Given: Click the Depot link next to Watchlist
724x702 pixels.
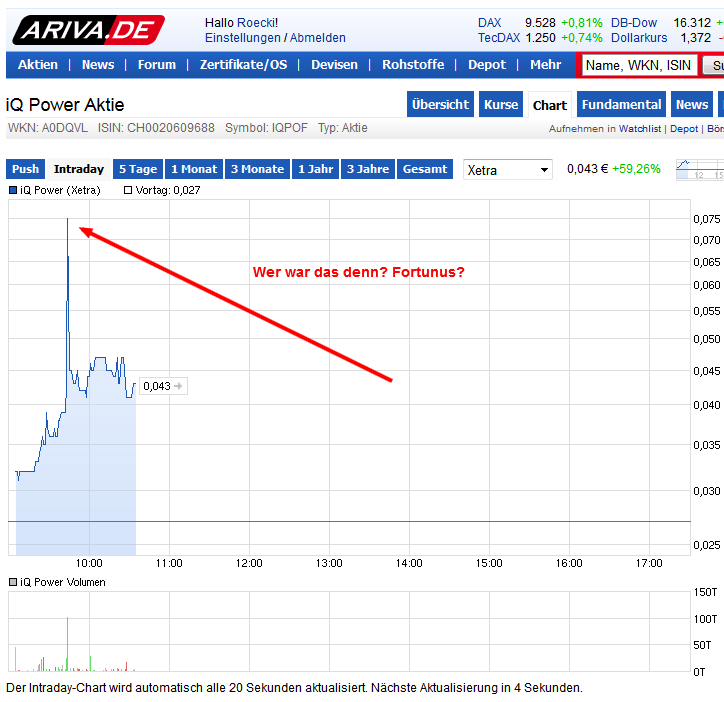Looking at the screenshot, I should [684, 129].
